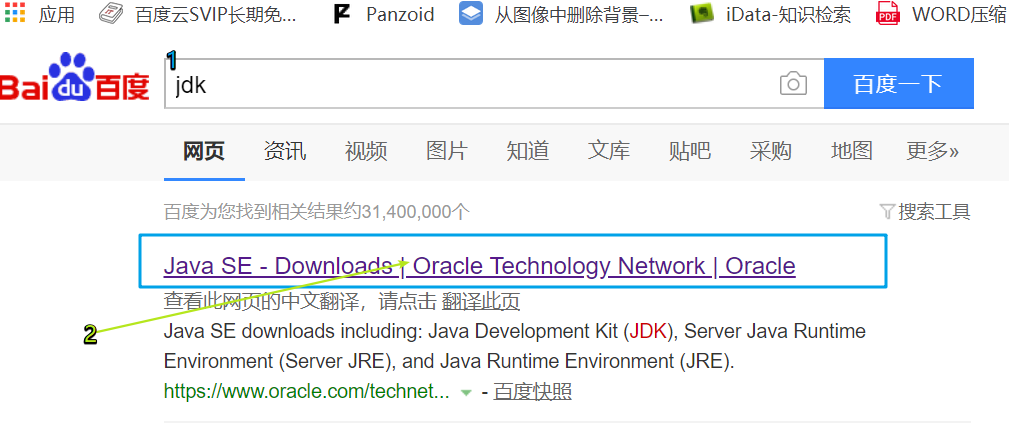1009x430 pixels.
Task: Click the 百度一下 search button
Action: click(898, 84)
